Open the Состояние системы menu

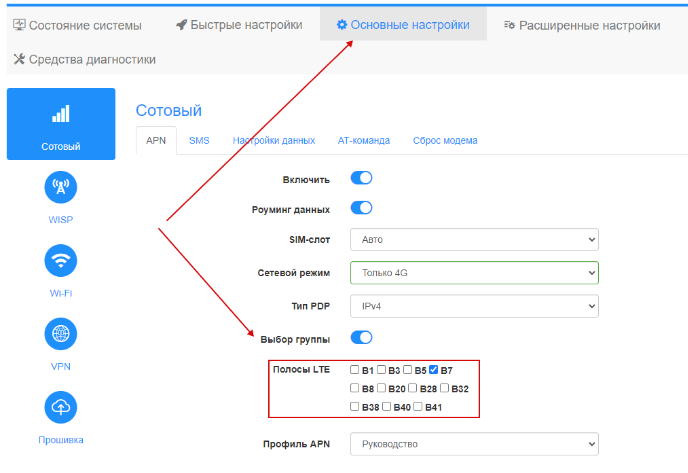pyautogui.click(x=77, y=25)
